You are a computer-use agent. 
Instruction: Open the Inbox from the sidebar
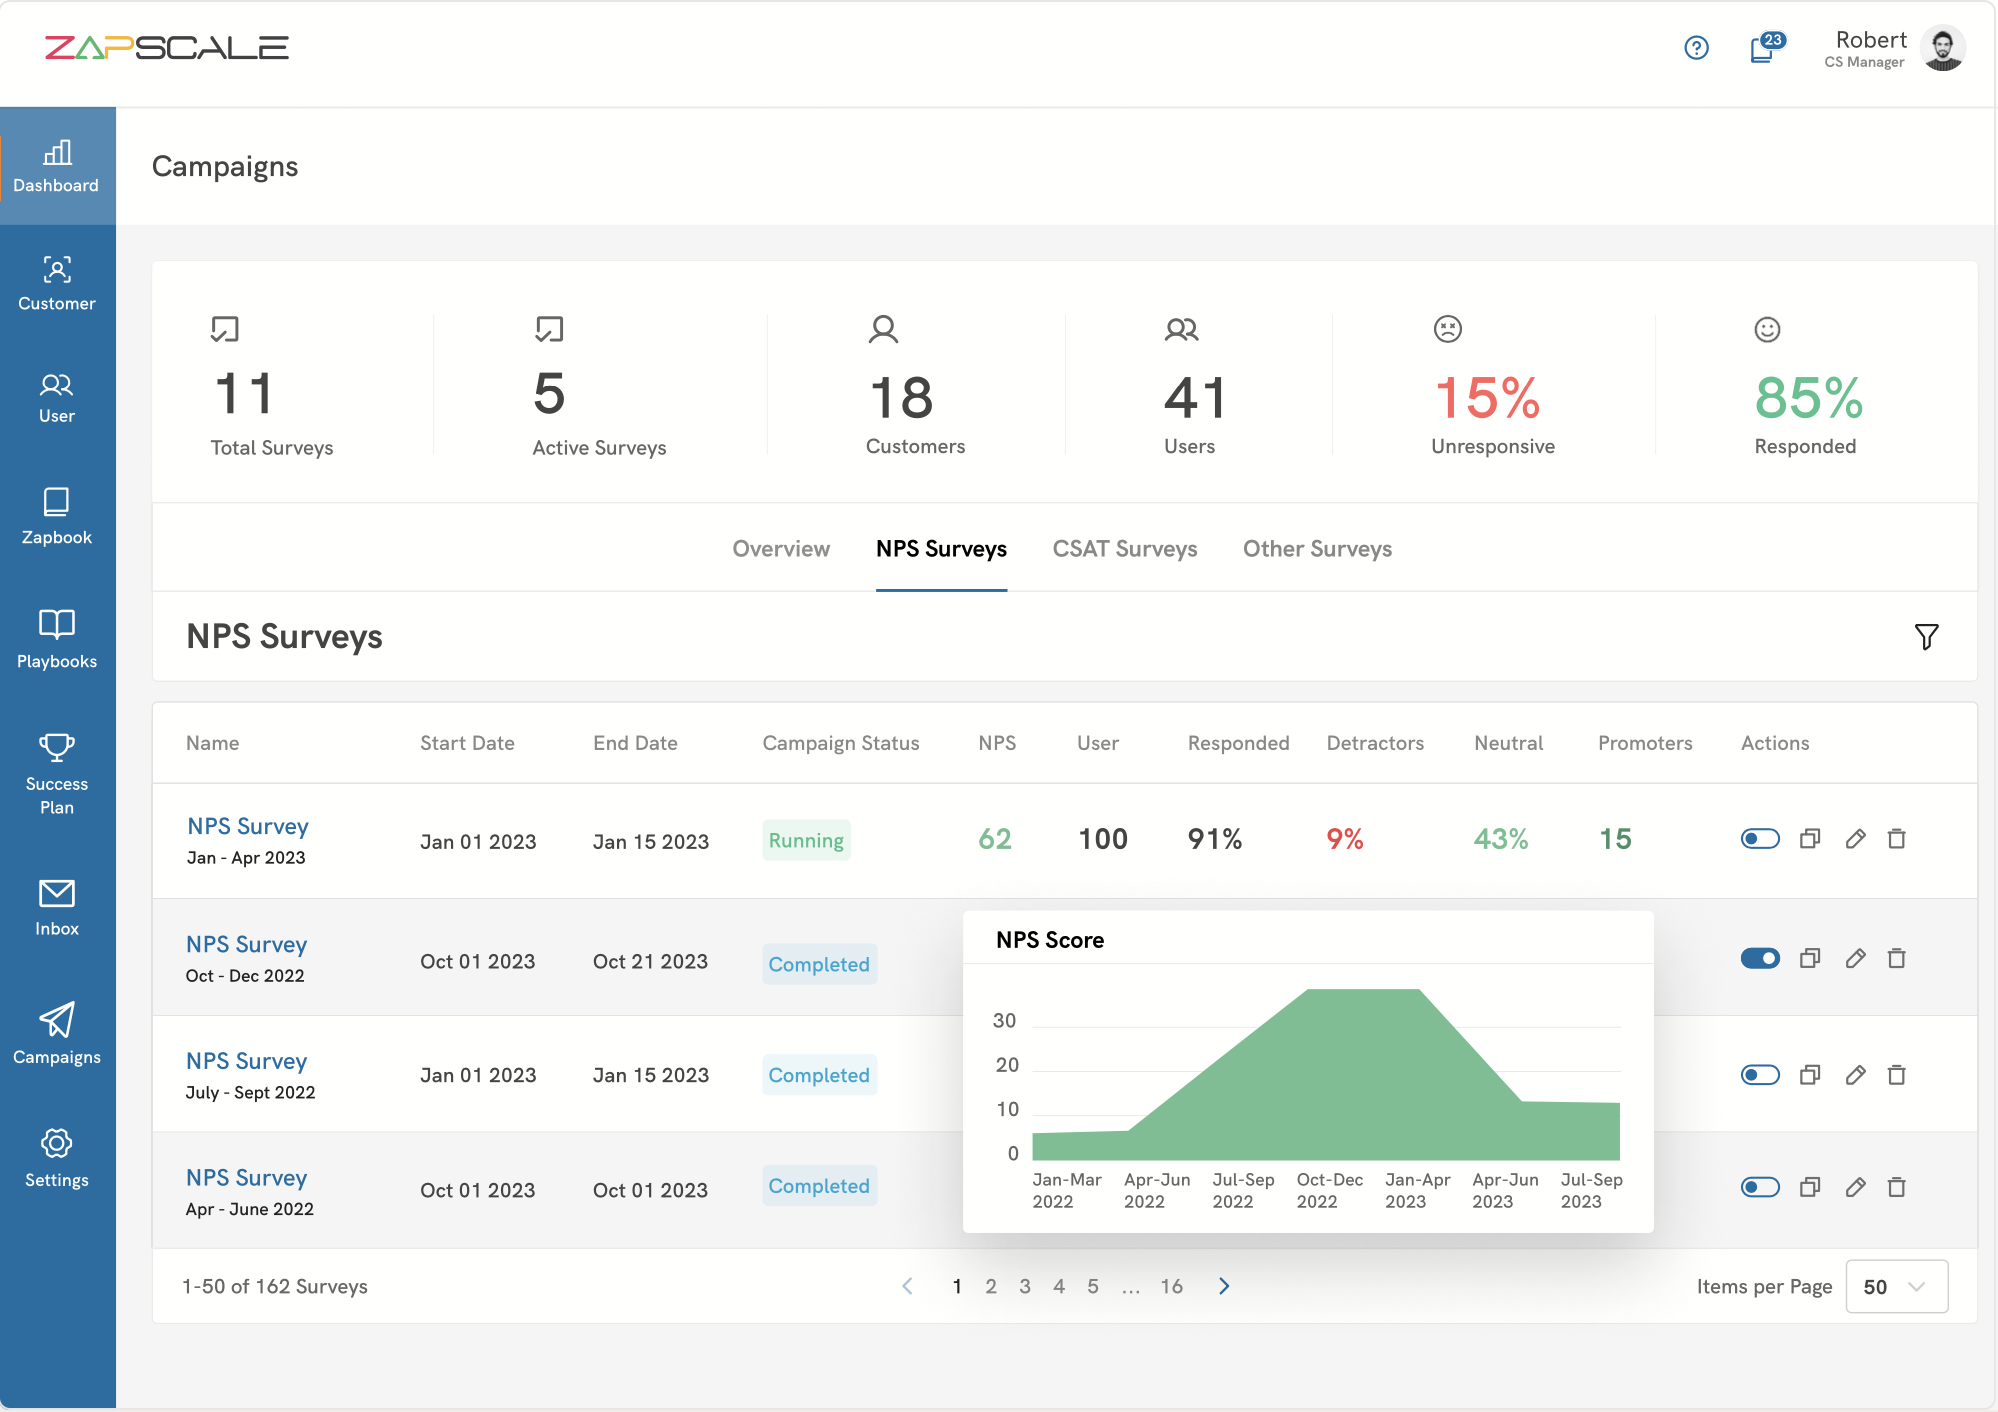click(x=57, y=908)
